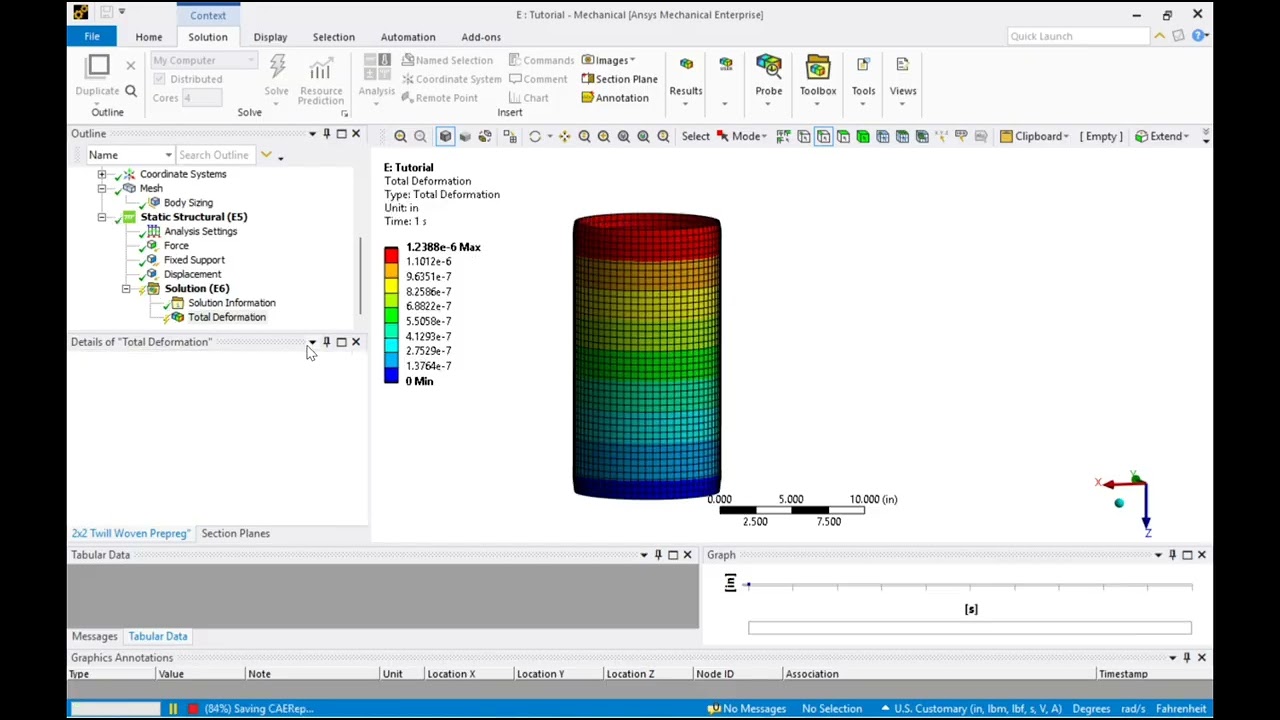Toggle pin on the Tabular Data panel

[x=658, y=555]
